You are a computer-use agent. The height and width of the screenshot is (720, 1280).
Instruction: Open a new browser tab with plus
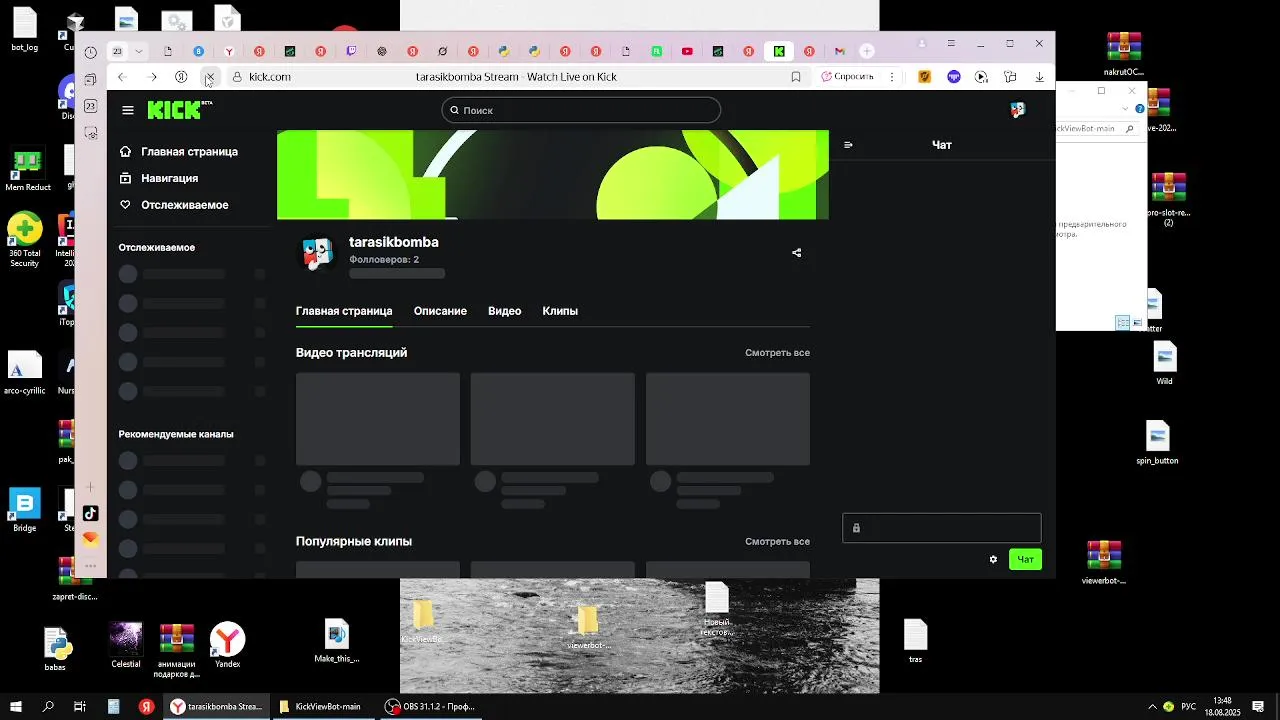point(867,51)
